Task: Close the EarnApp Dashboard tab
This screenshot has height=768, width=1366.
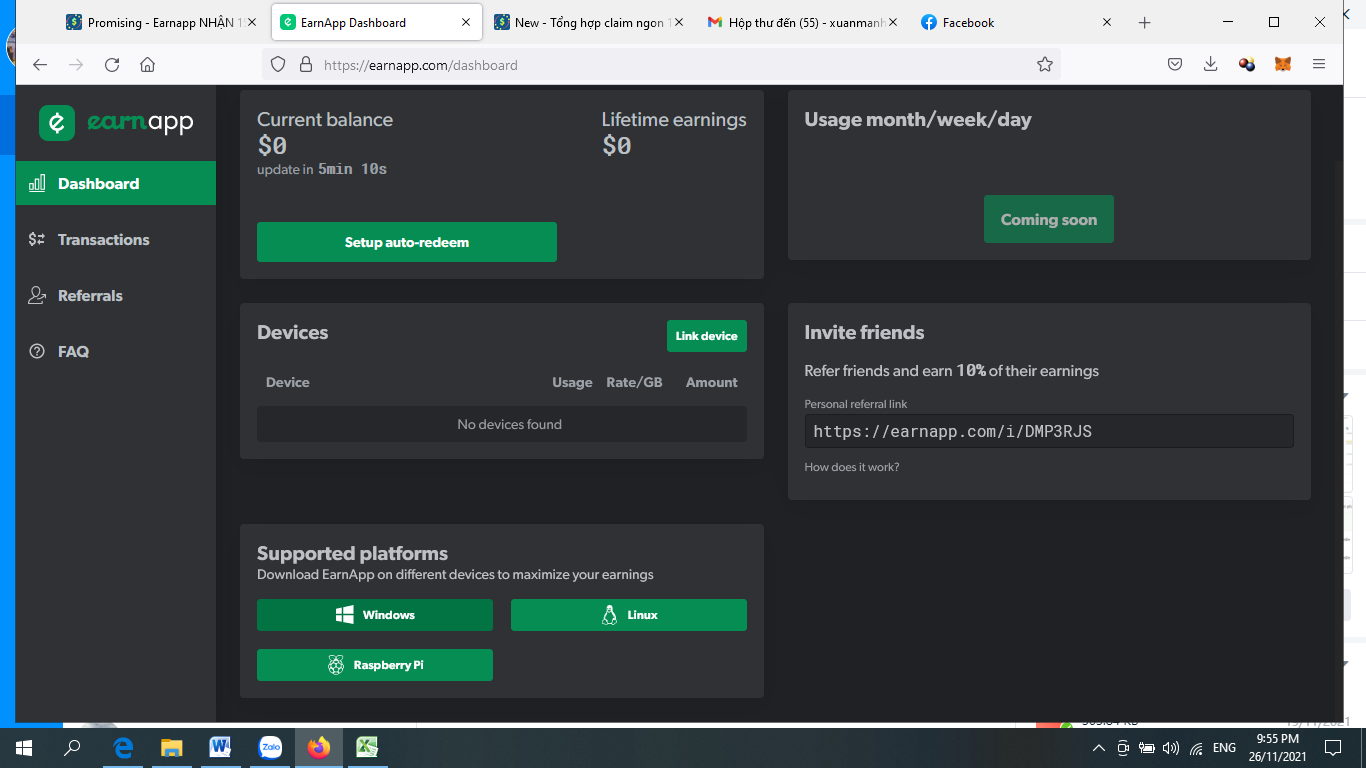Action: pos(465,22)
